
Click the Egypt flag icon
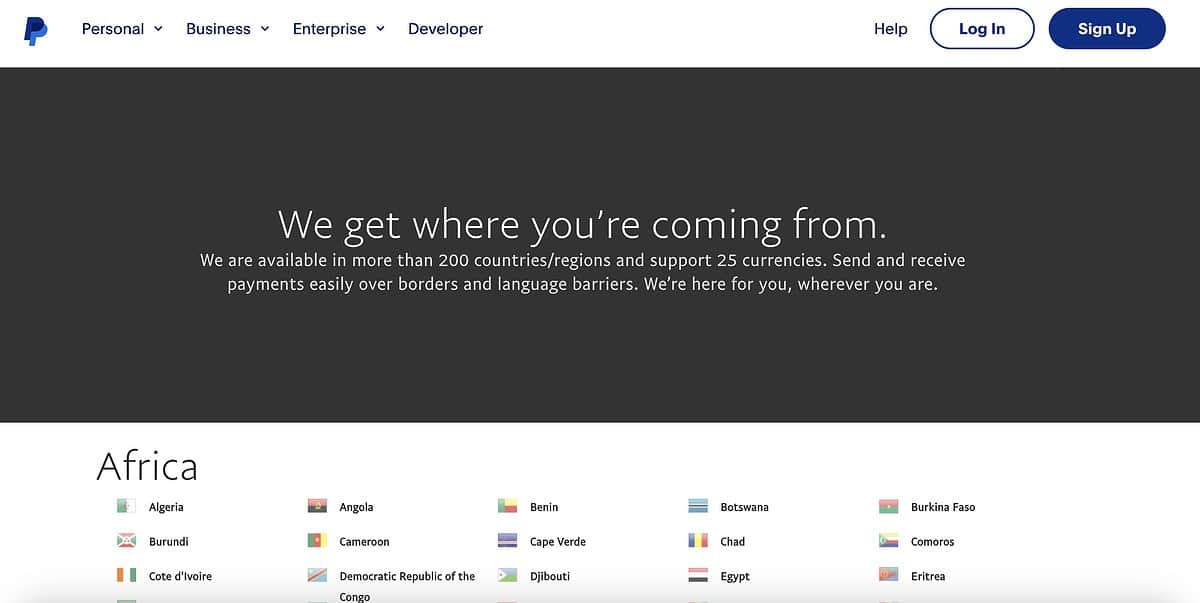698,576
